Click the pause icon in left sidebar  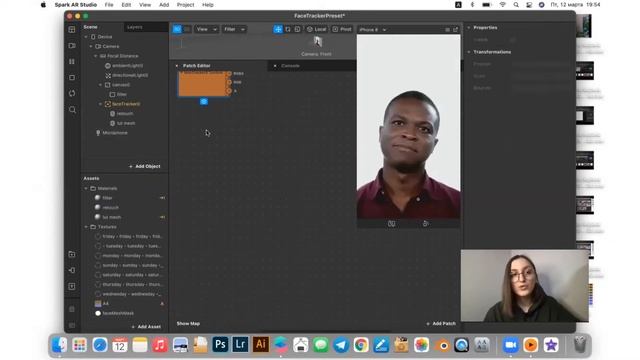[x=72, y=61]
